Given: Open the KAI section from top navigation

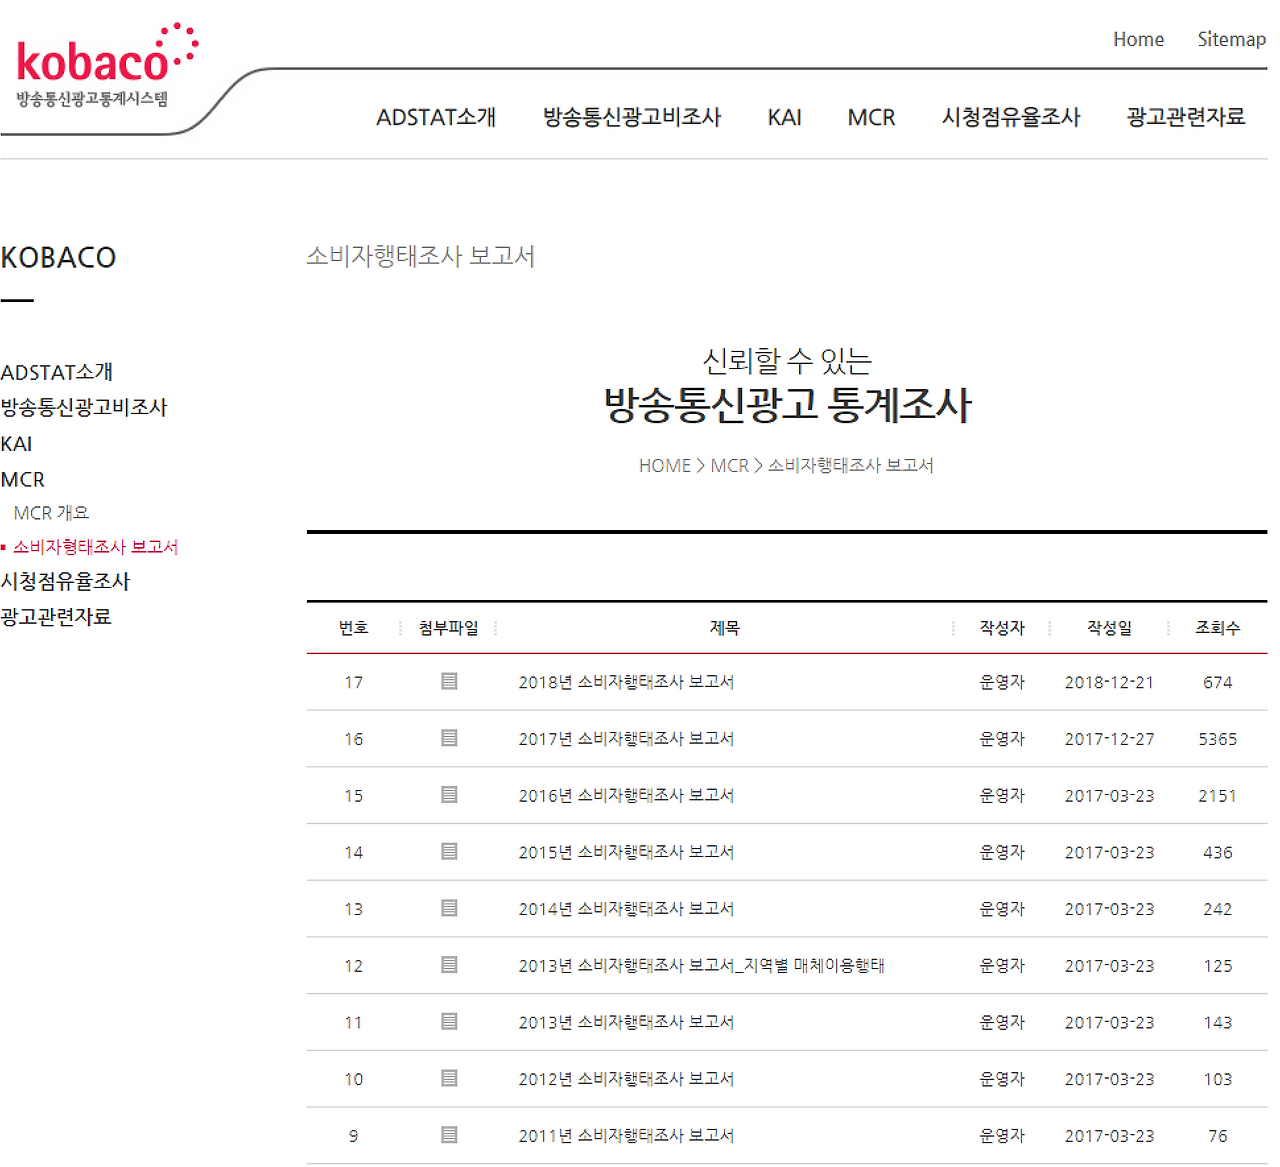Looking at the screenshot, I should pyautogui.click(x=784, y=117).
